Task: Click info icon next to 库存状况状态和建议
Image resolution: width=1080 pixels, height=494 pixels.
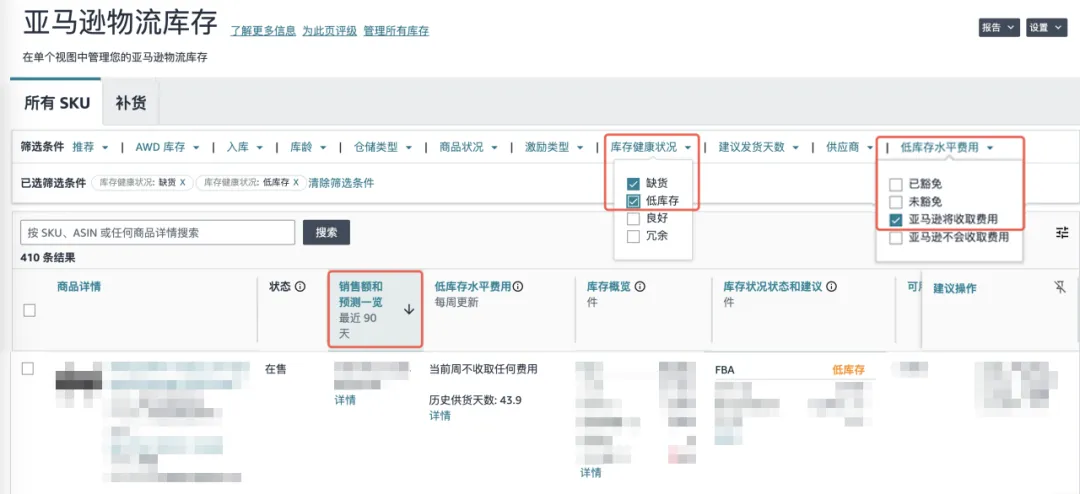Action: tap(831, 287)
